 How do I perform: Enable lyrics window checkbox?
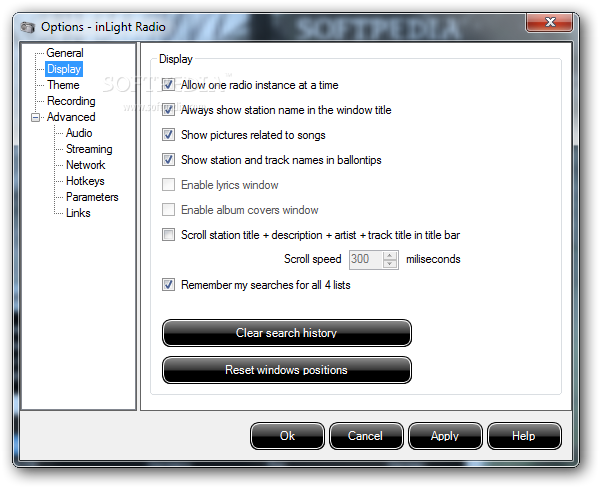click(x=168, y=184)
